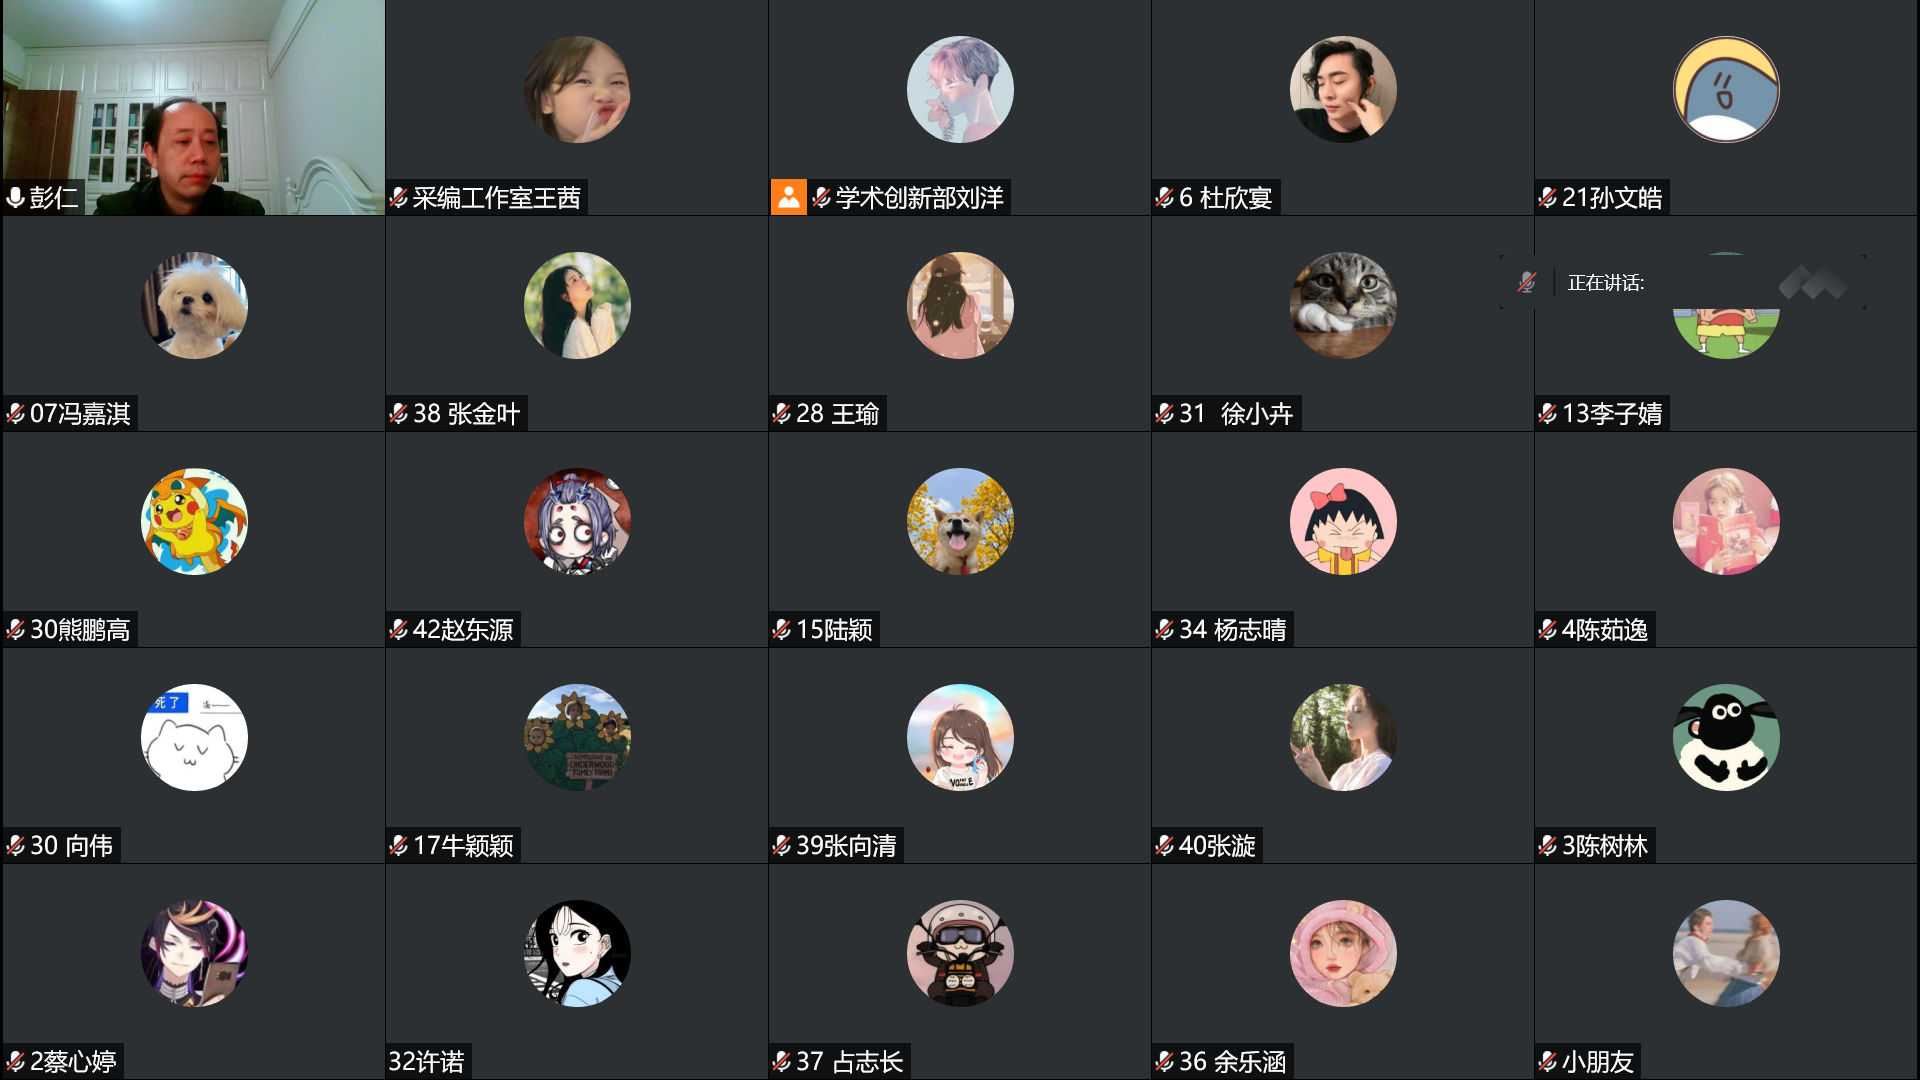Click the name label 32许诺
Viewport: 1920px width, 1080px height.
click(427, 1061)
